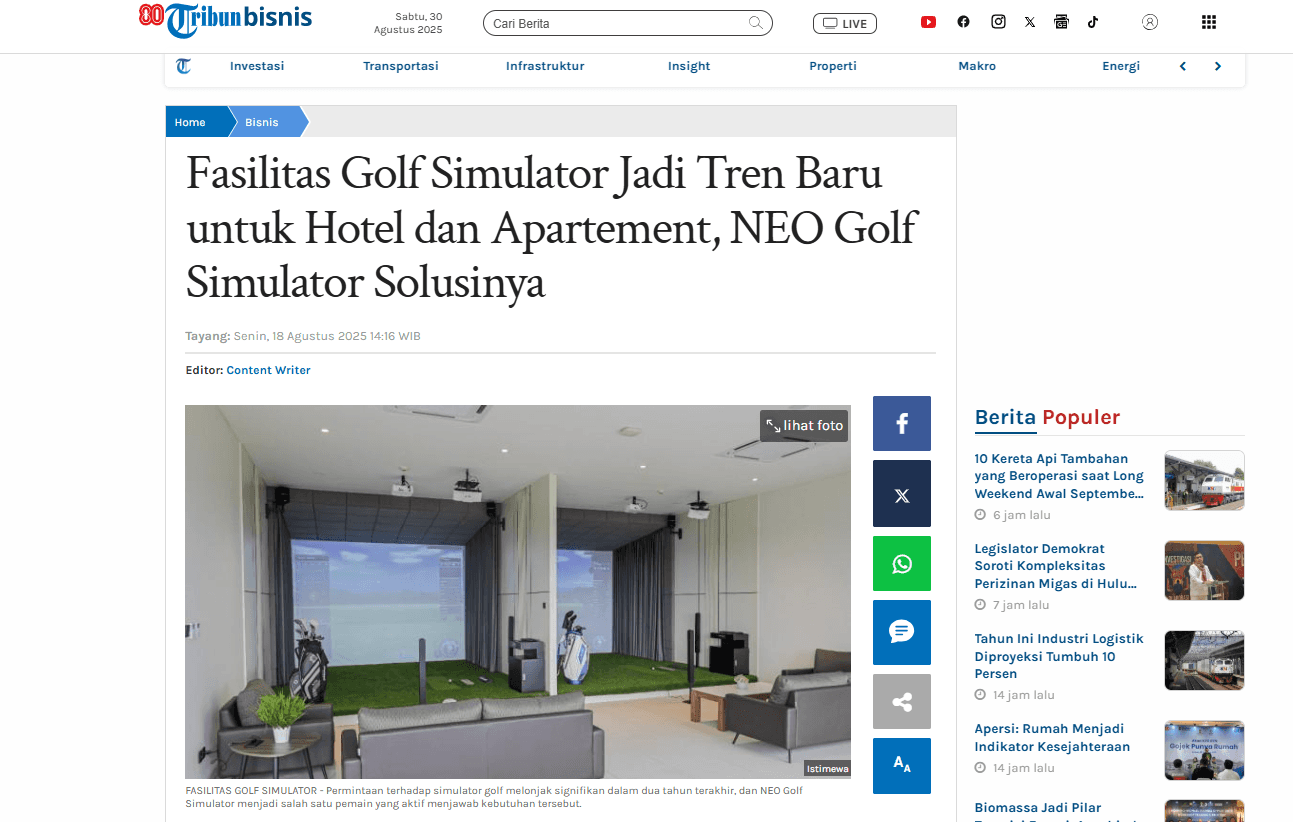The height and width of the screenshot is (822, 1293).
Task: Open the YouTube channel icon
Action: coord(928,22)
